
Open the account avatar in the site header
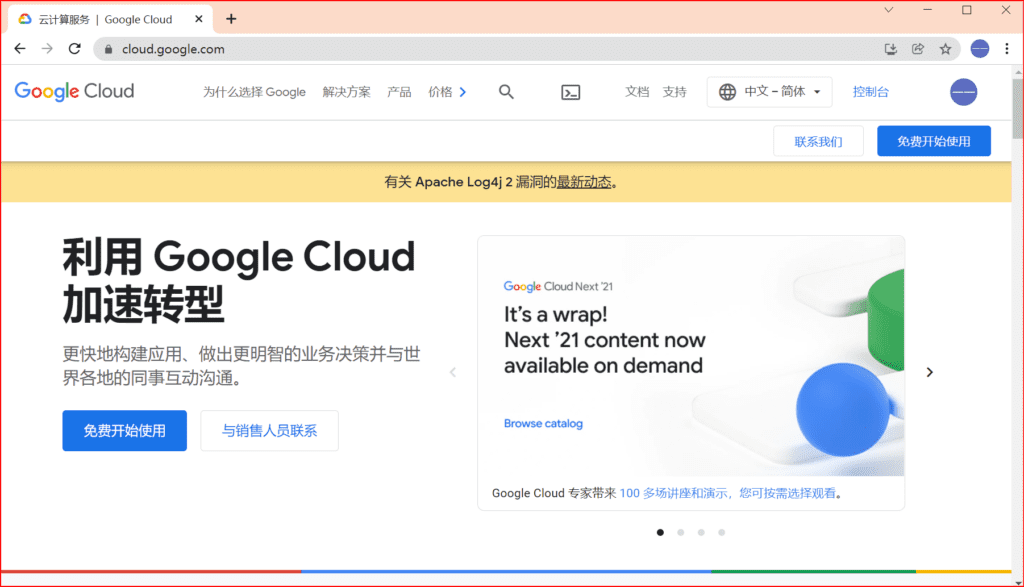click(963, 91)
